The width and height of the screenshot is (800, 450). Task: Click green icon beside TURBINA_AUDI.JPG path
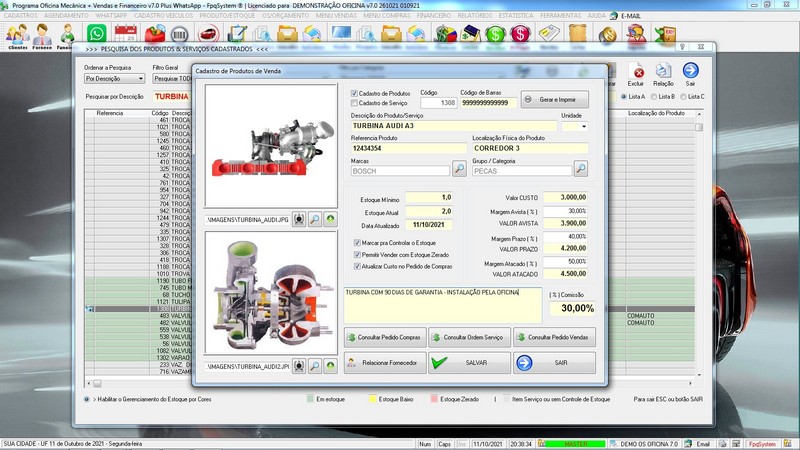pos(331,219)
